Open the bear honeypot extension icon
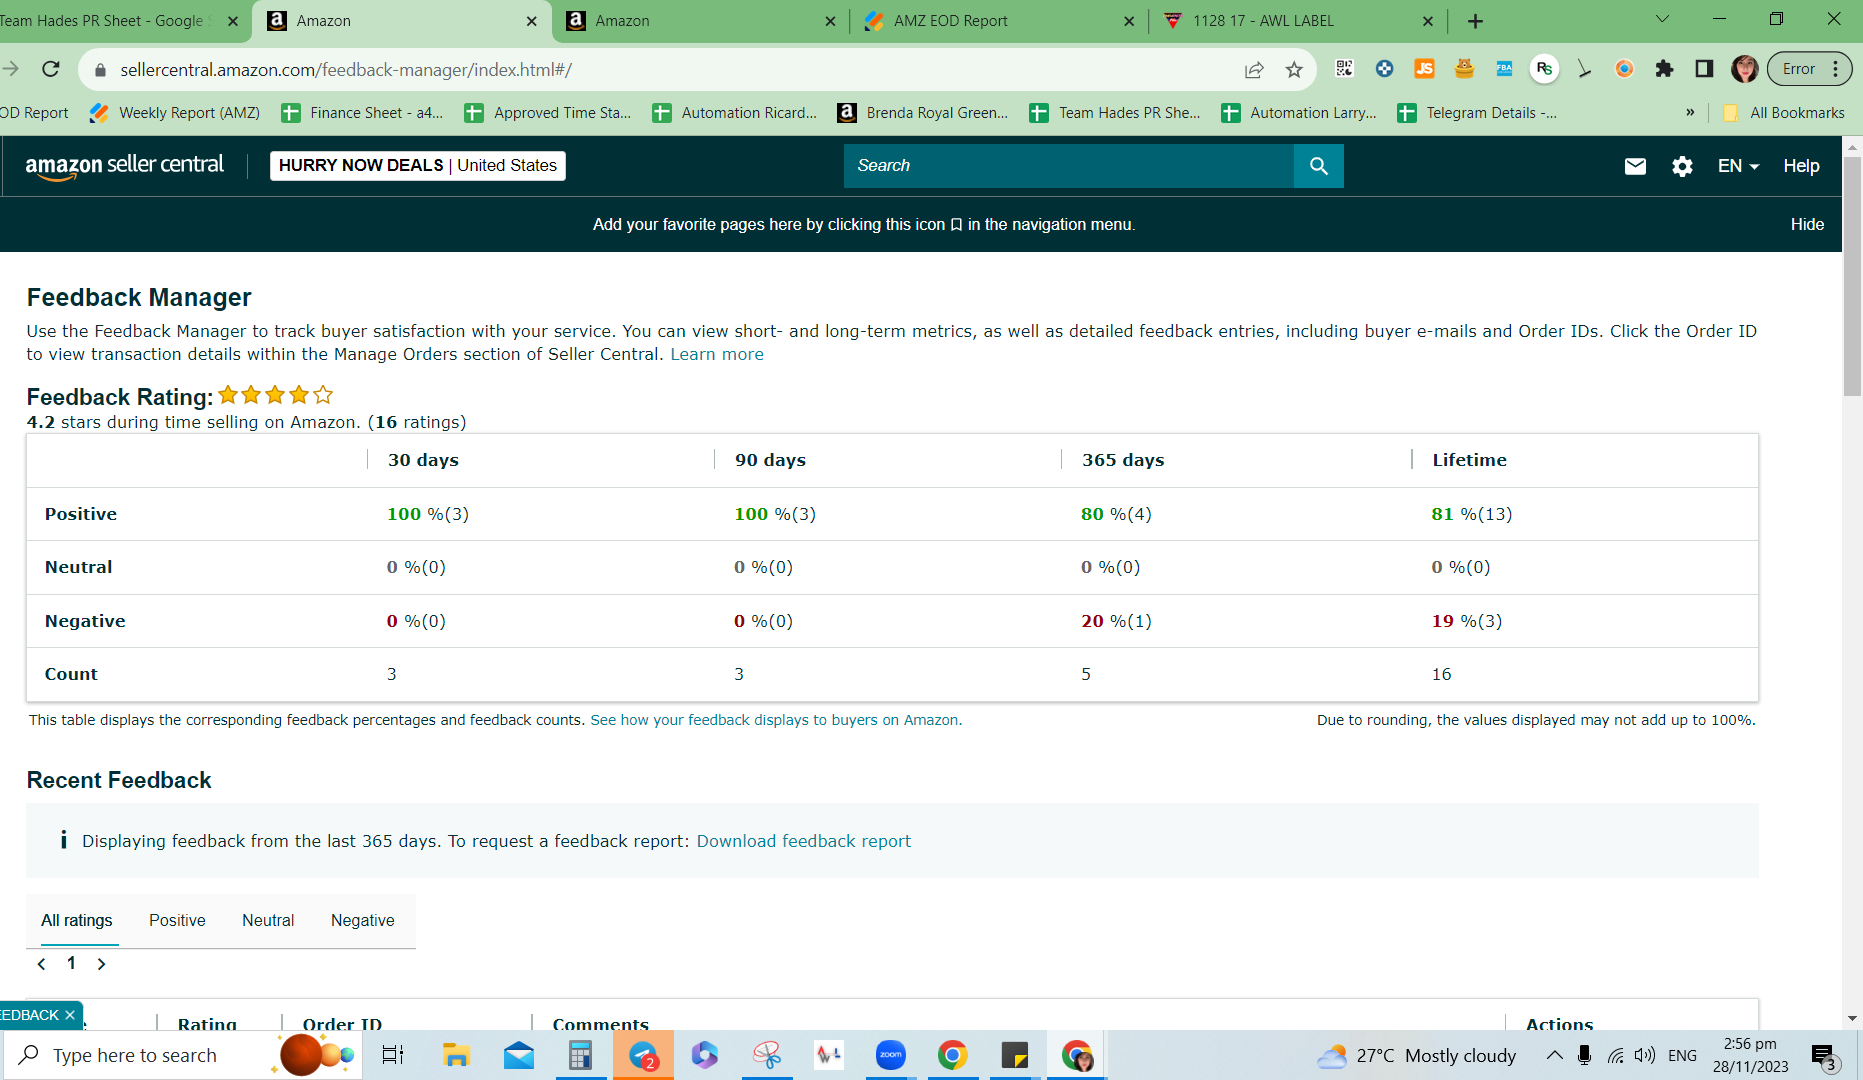The image size is (1863, 1080). [x=1464, y=69]
